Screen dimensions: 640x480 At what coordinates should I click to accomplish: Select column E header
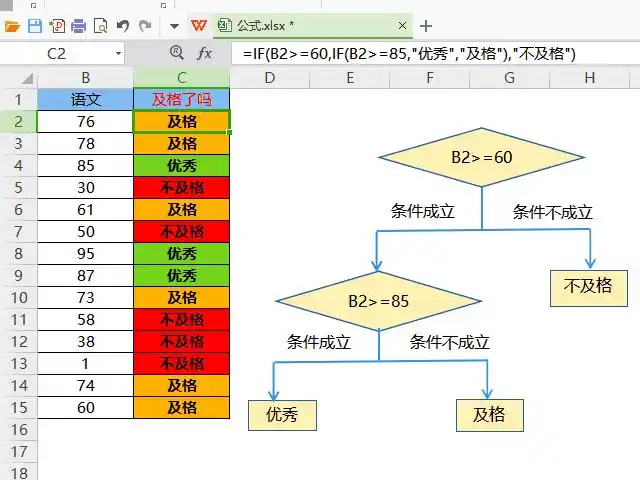tap(350, 78)
